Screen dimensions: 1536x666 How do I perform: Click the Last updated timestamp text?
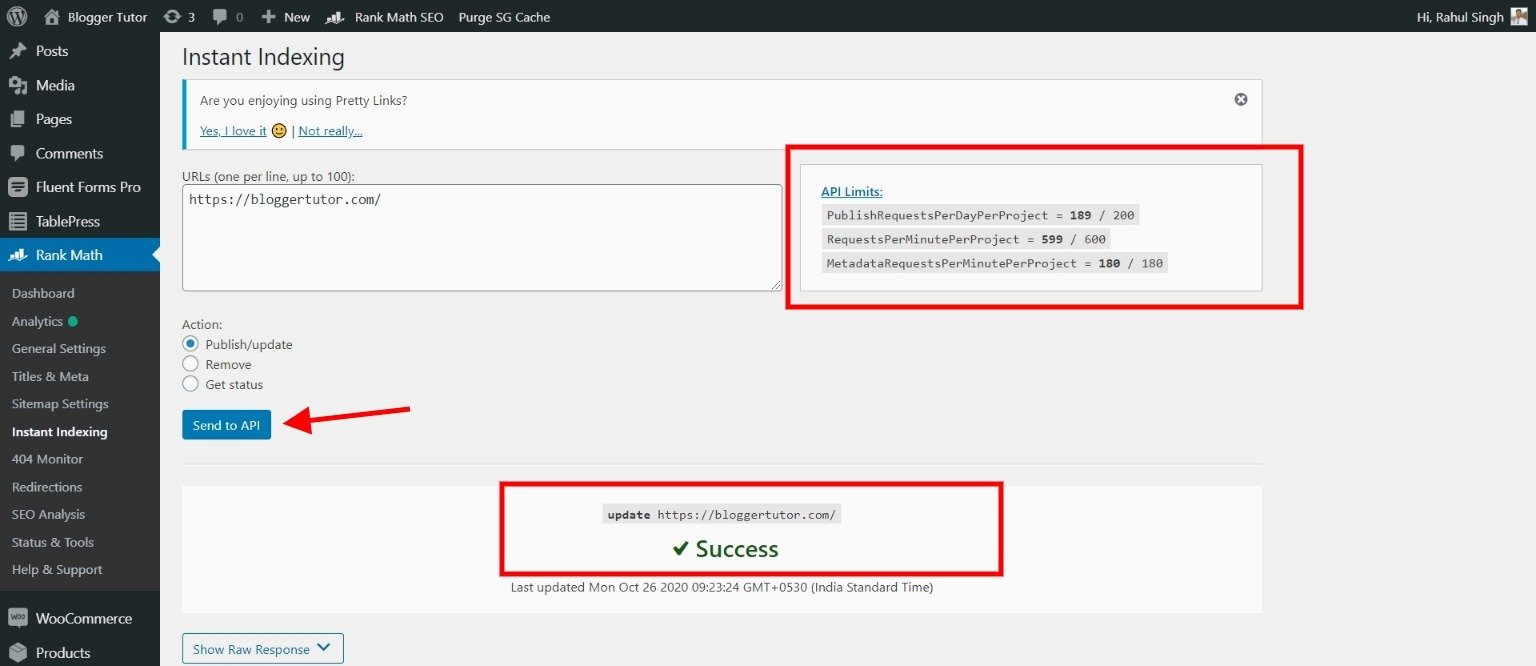pyautogui.click(x=722, y=587)
